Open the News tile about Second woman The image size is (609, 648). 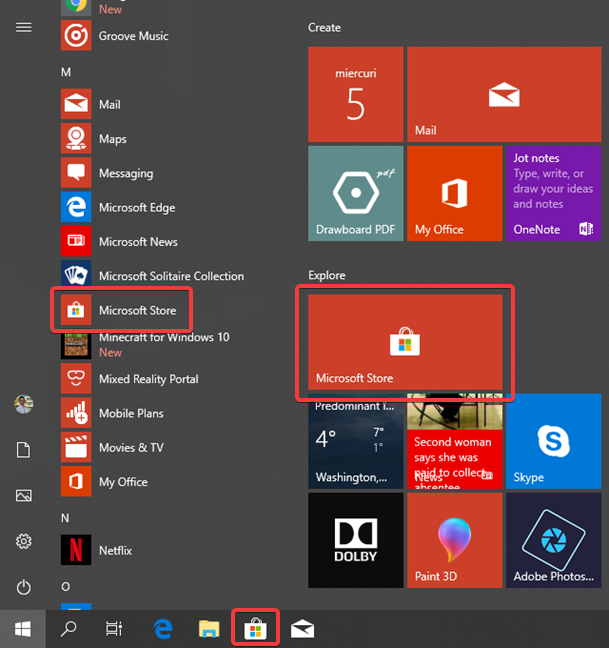pyautogui.click(x=454, y=441)
